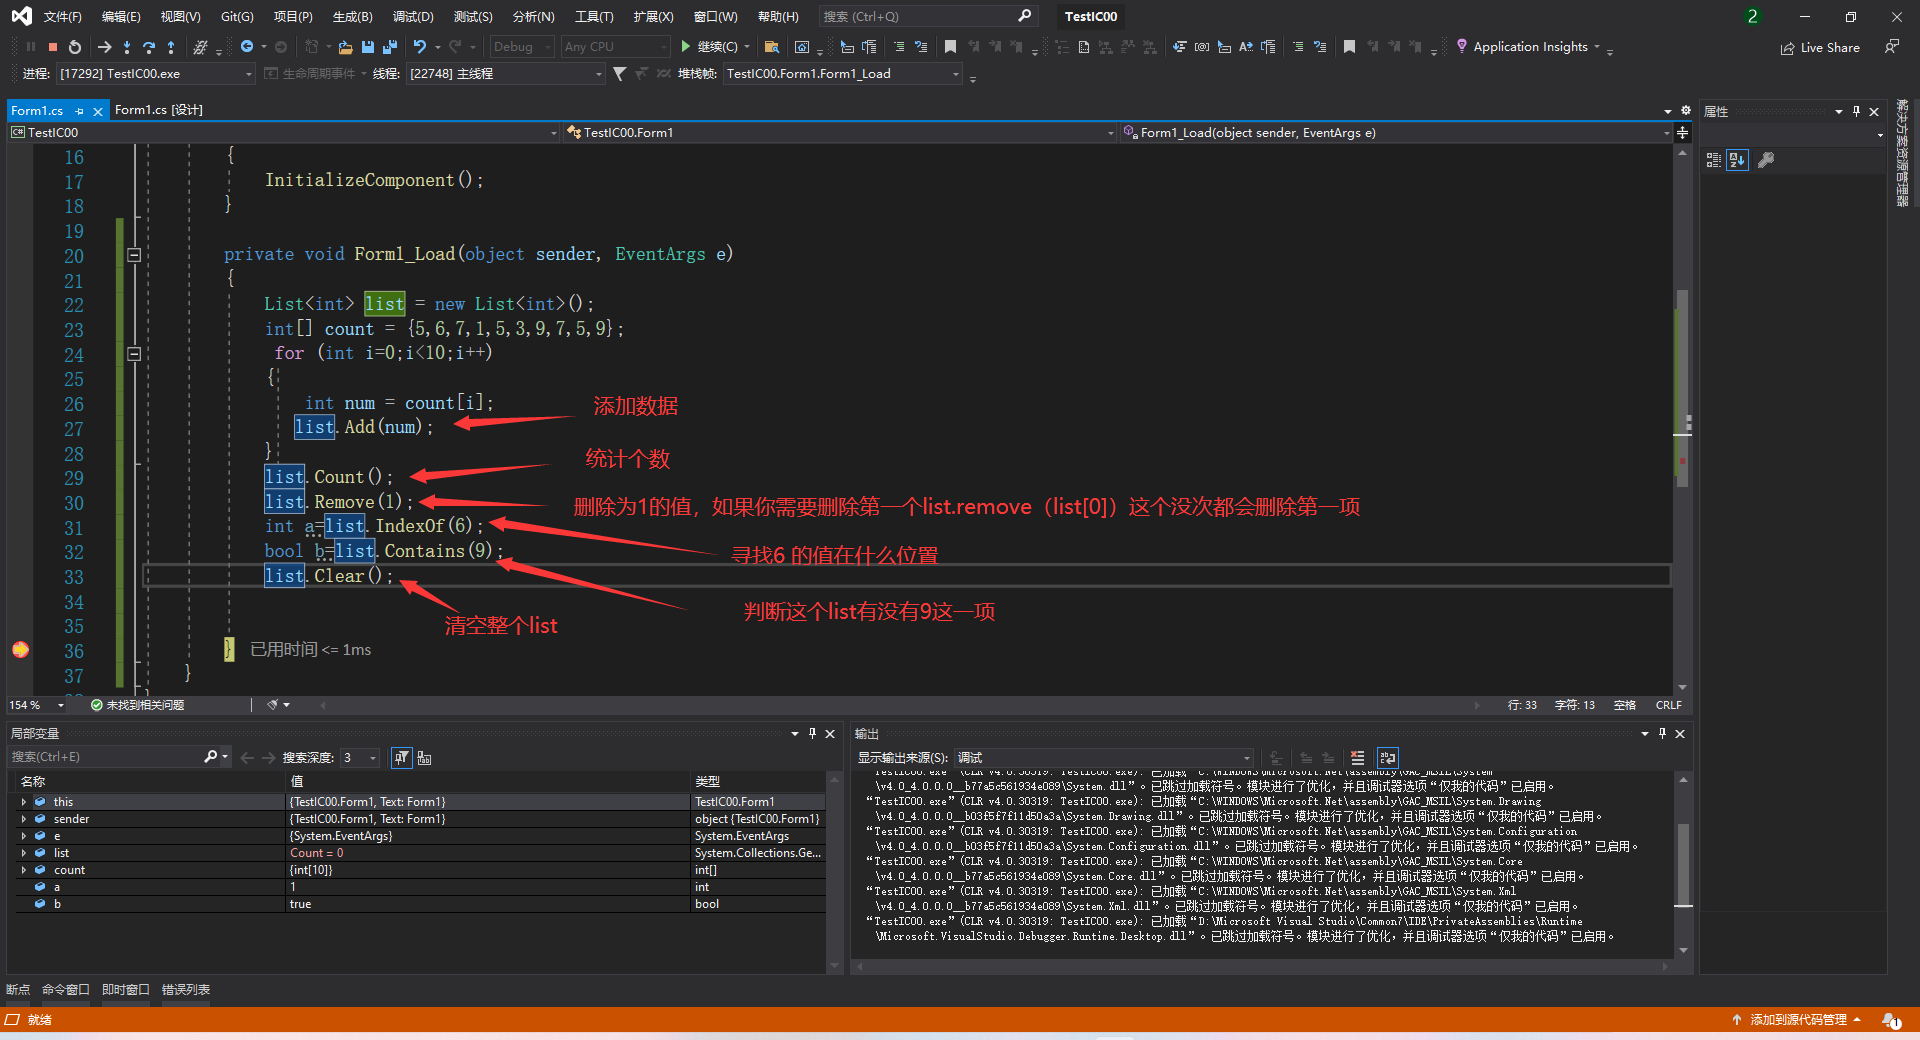Viewport: 1920px width, 1040px height.
Task: Toggle categorized view in Properties panel
Action: (1713, 160)
